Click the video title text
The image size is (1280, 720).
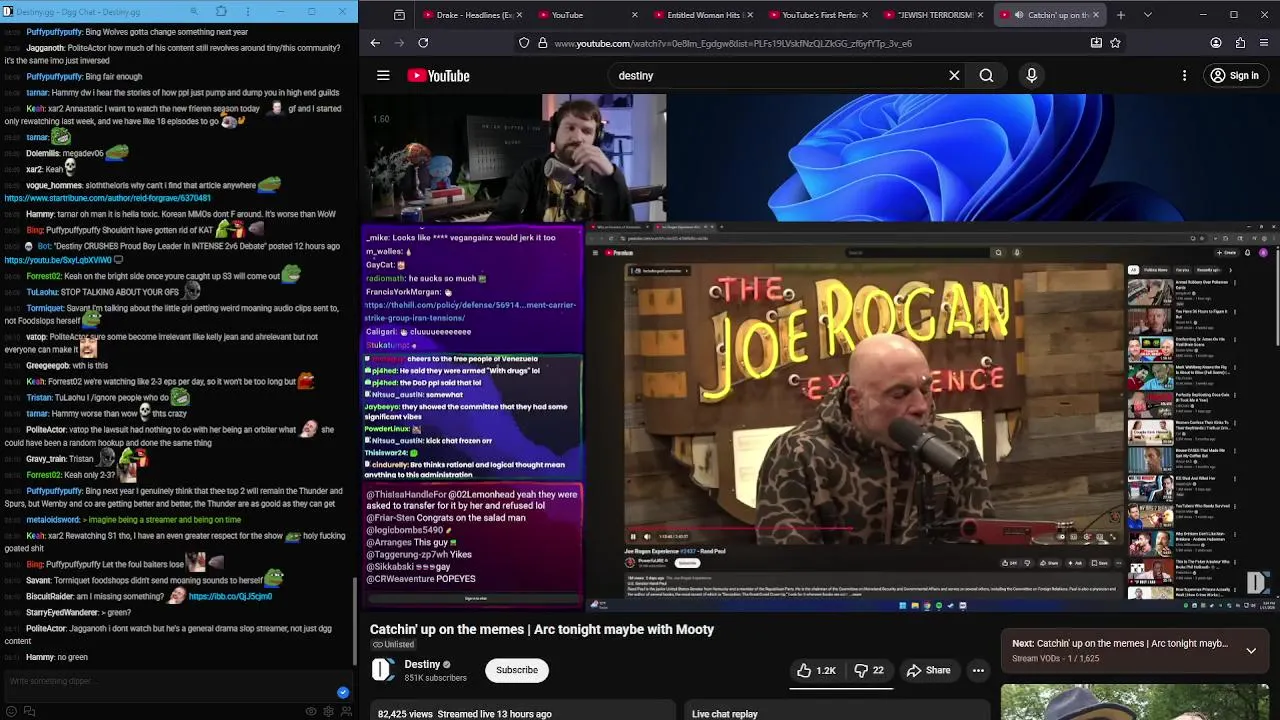coord(542,629)
